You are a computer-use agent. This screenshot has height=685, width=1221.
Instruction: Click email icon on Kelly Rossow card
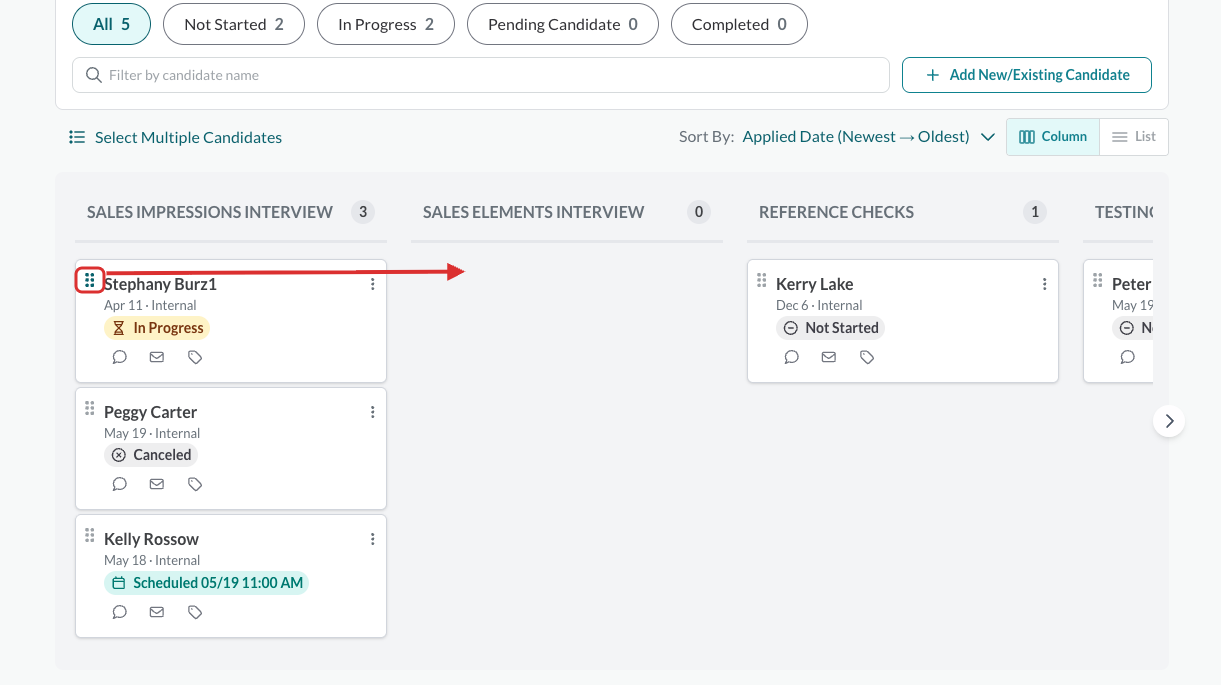pos(157,612)
